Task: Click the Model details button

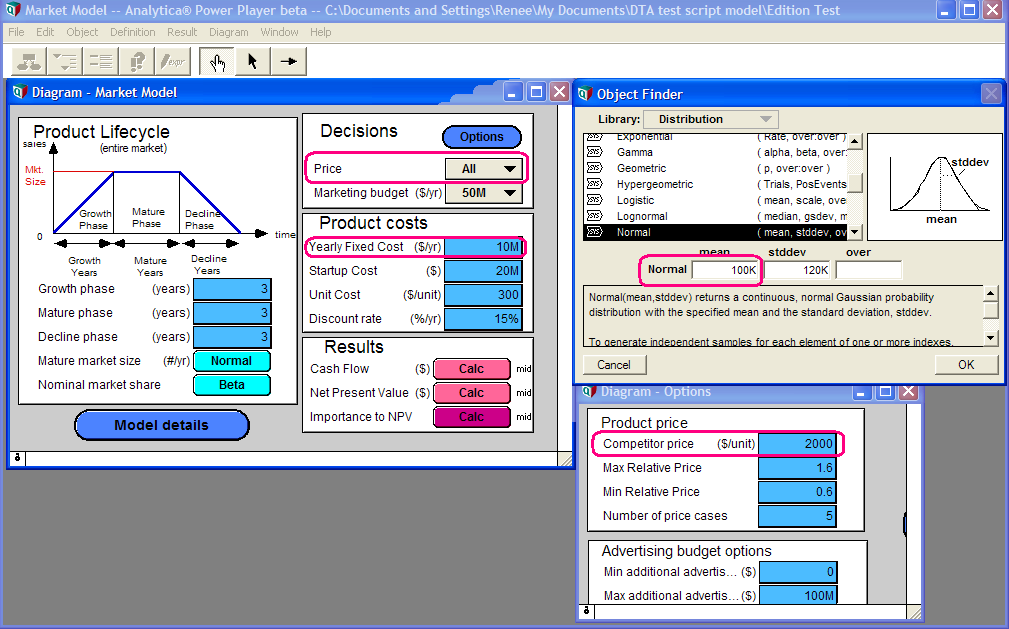Action: (x=162, y=425)
